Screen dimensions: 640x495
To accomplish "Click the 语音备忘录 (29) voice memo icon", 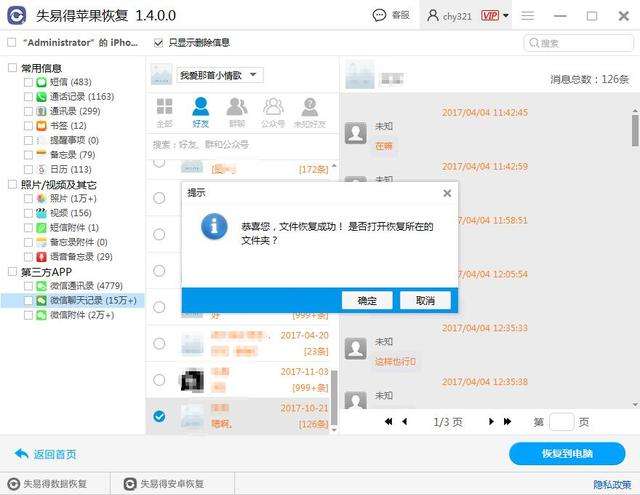I will pos(41,257).
